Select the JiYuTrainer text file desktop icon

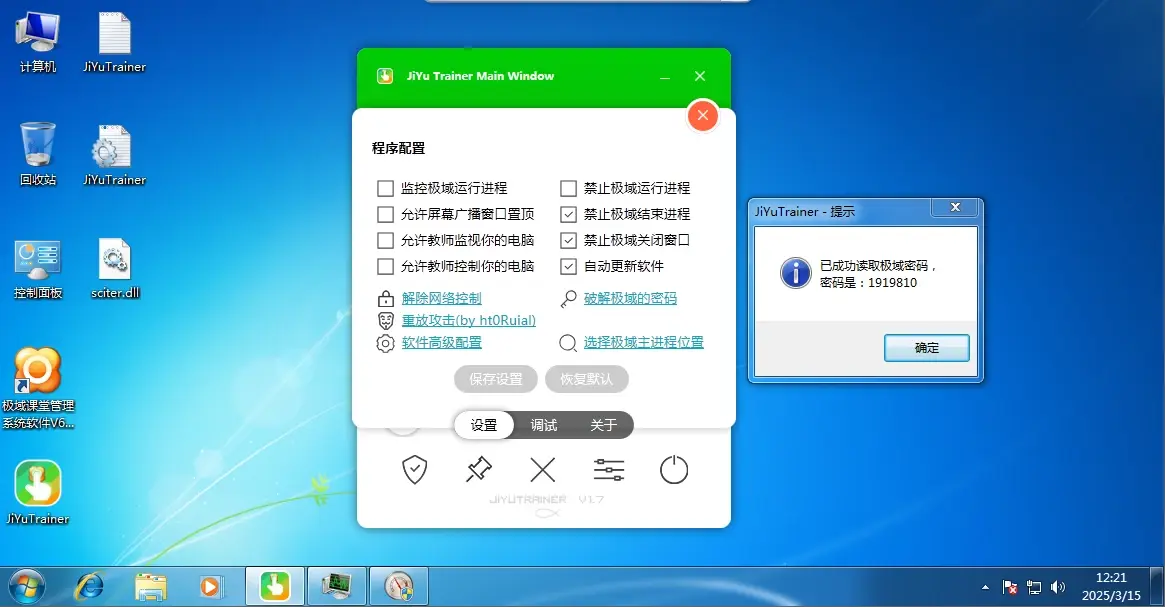click(114, 43)
